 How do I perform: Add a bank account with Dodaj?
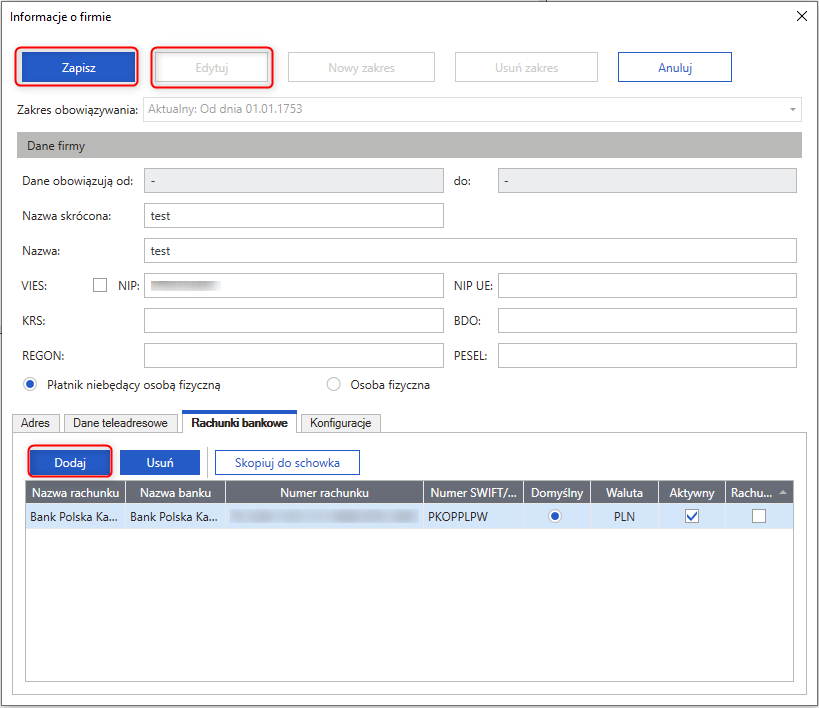pyautogui.click(x=70, y=462)
